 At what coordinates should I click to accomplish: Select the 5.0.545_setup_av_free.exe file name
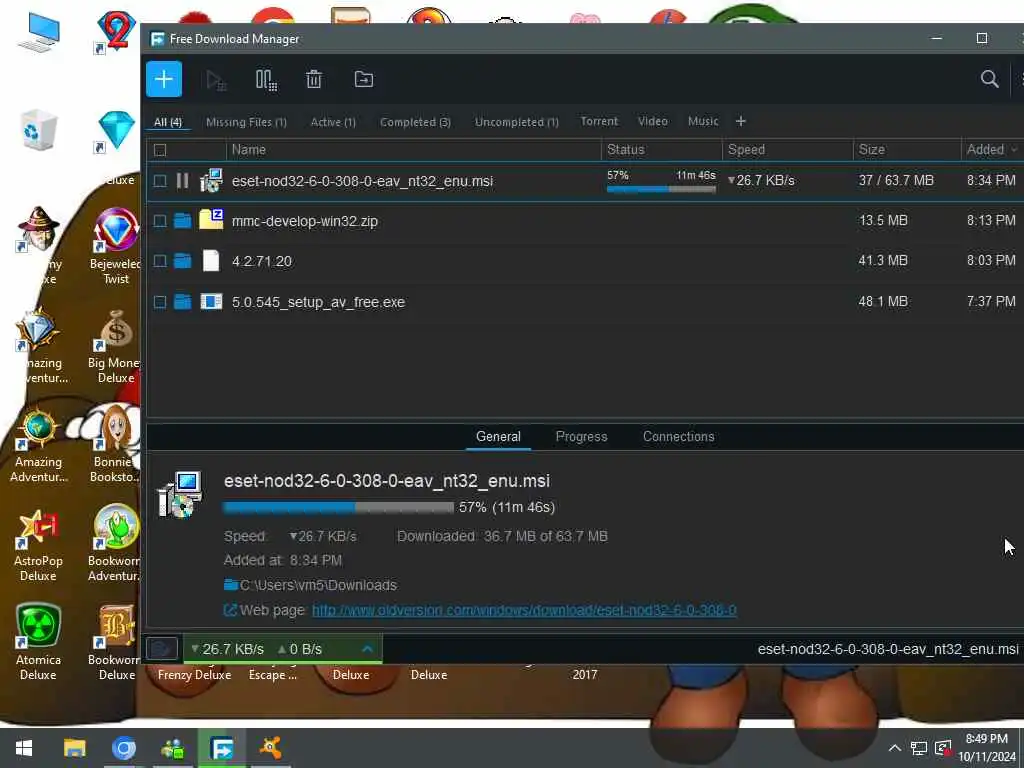pos(318,302)
